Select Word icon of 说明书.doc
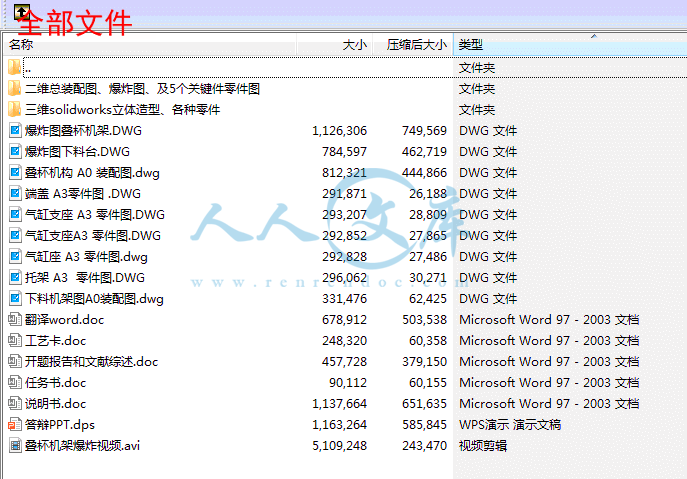This screenshot has height=479, width=687. tap(15, 404)
